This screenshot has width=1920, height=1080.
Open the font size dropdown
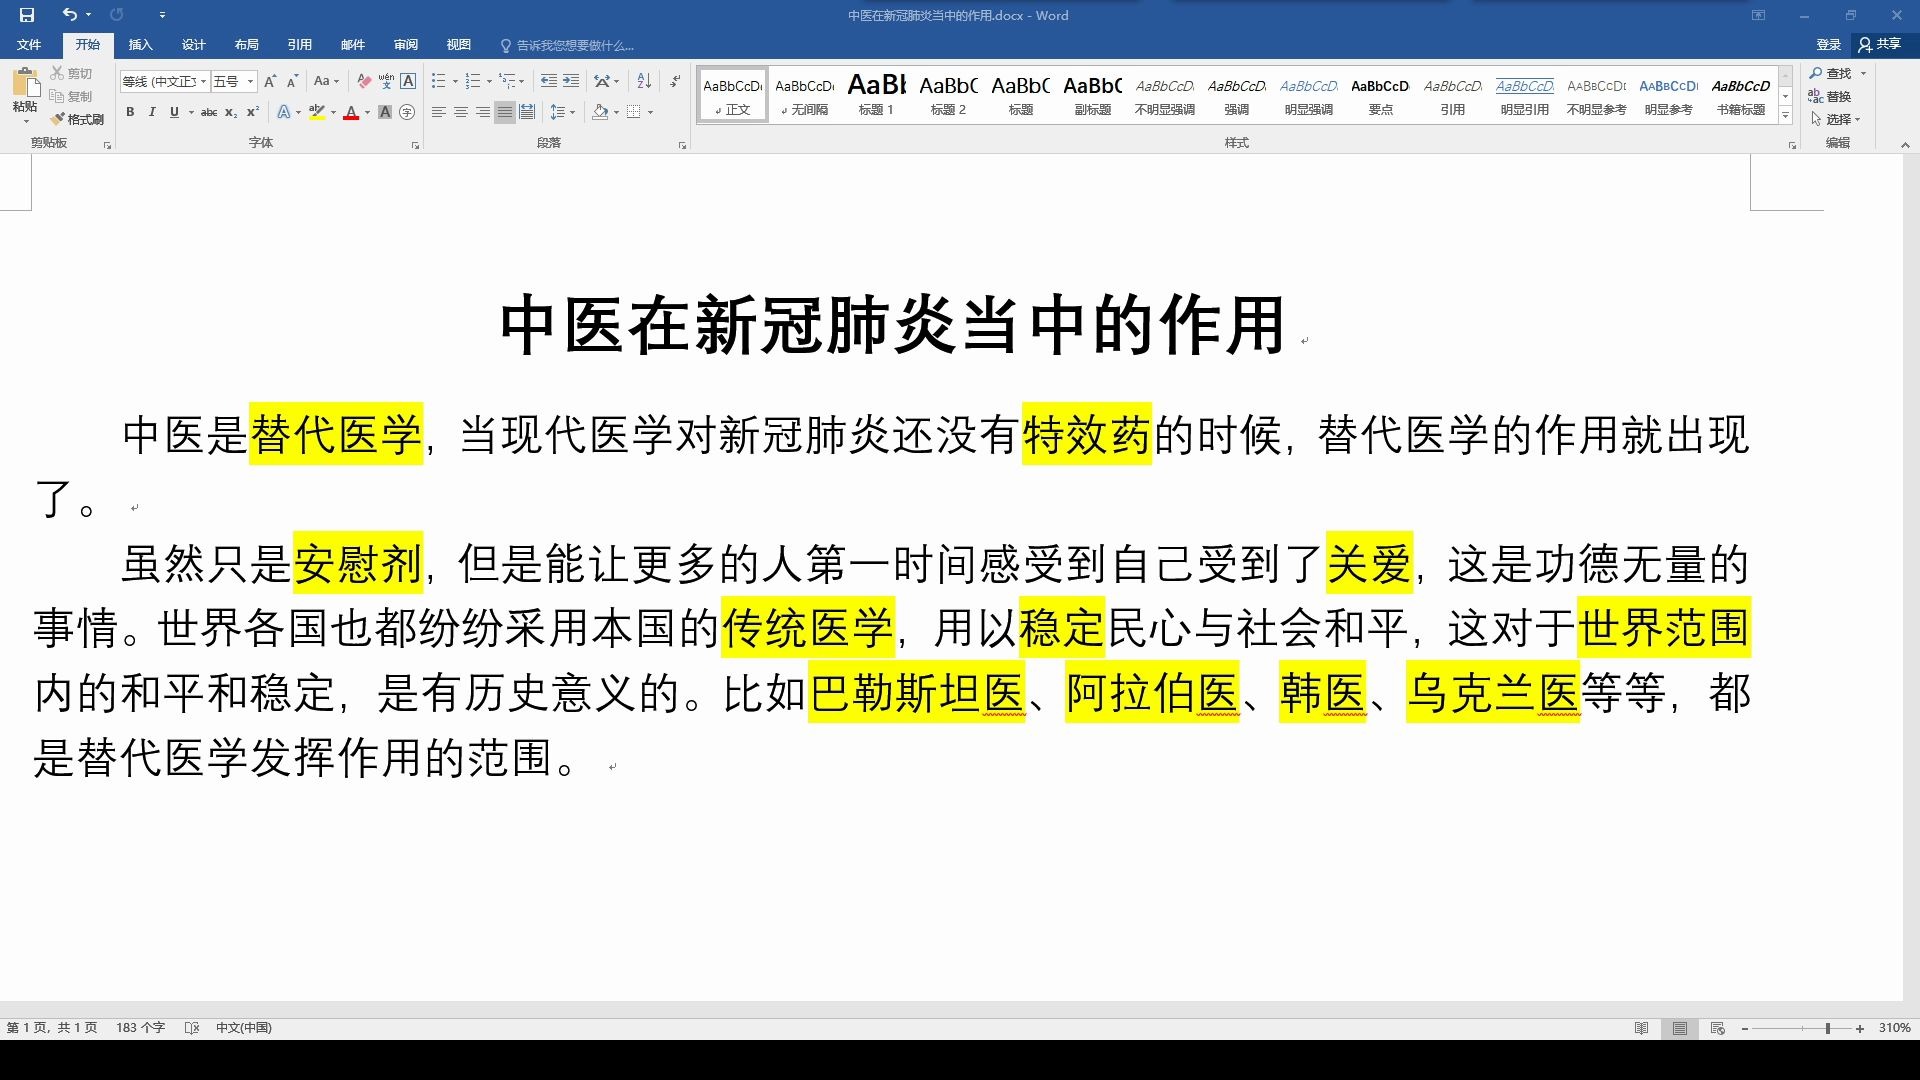(249, 81)
